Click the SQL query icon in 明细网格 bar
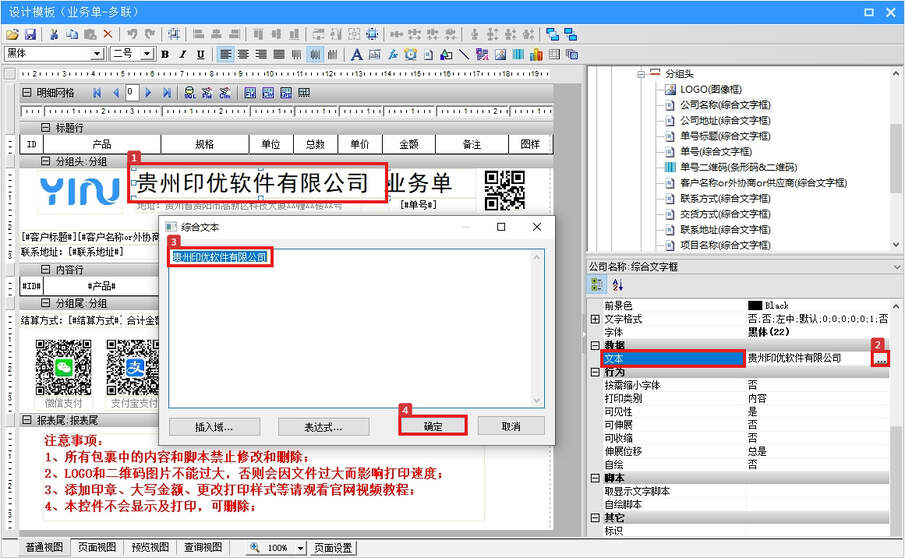Viewport: 905px width, 558px height. click(x=189, y=92)
